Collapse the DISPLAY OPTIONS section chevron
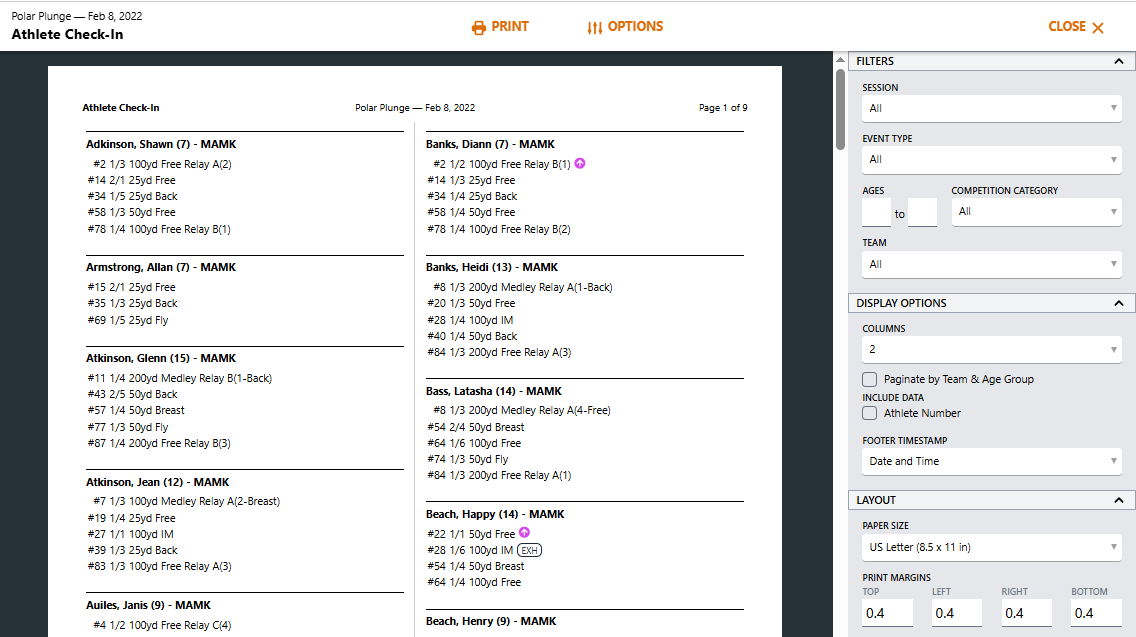1136x637 pixels. tap(1118, 303)
